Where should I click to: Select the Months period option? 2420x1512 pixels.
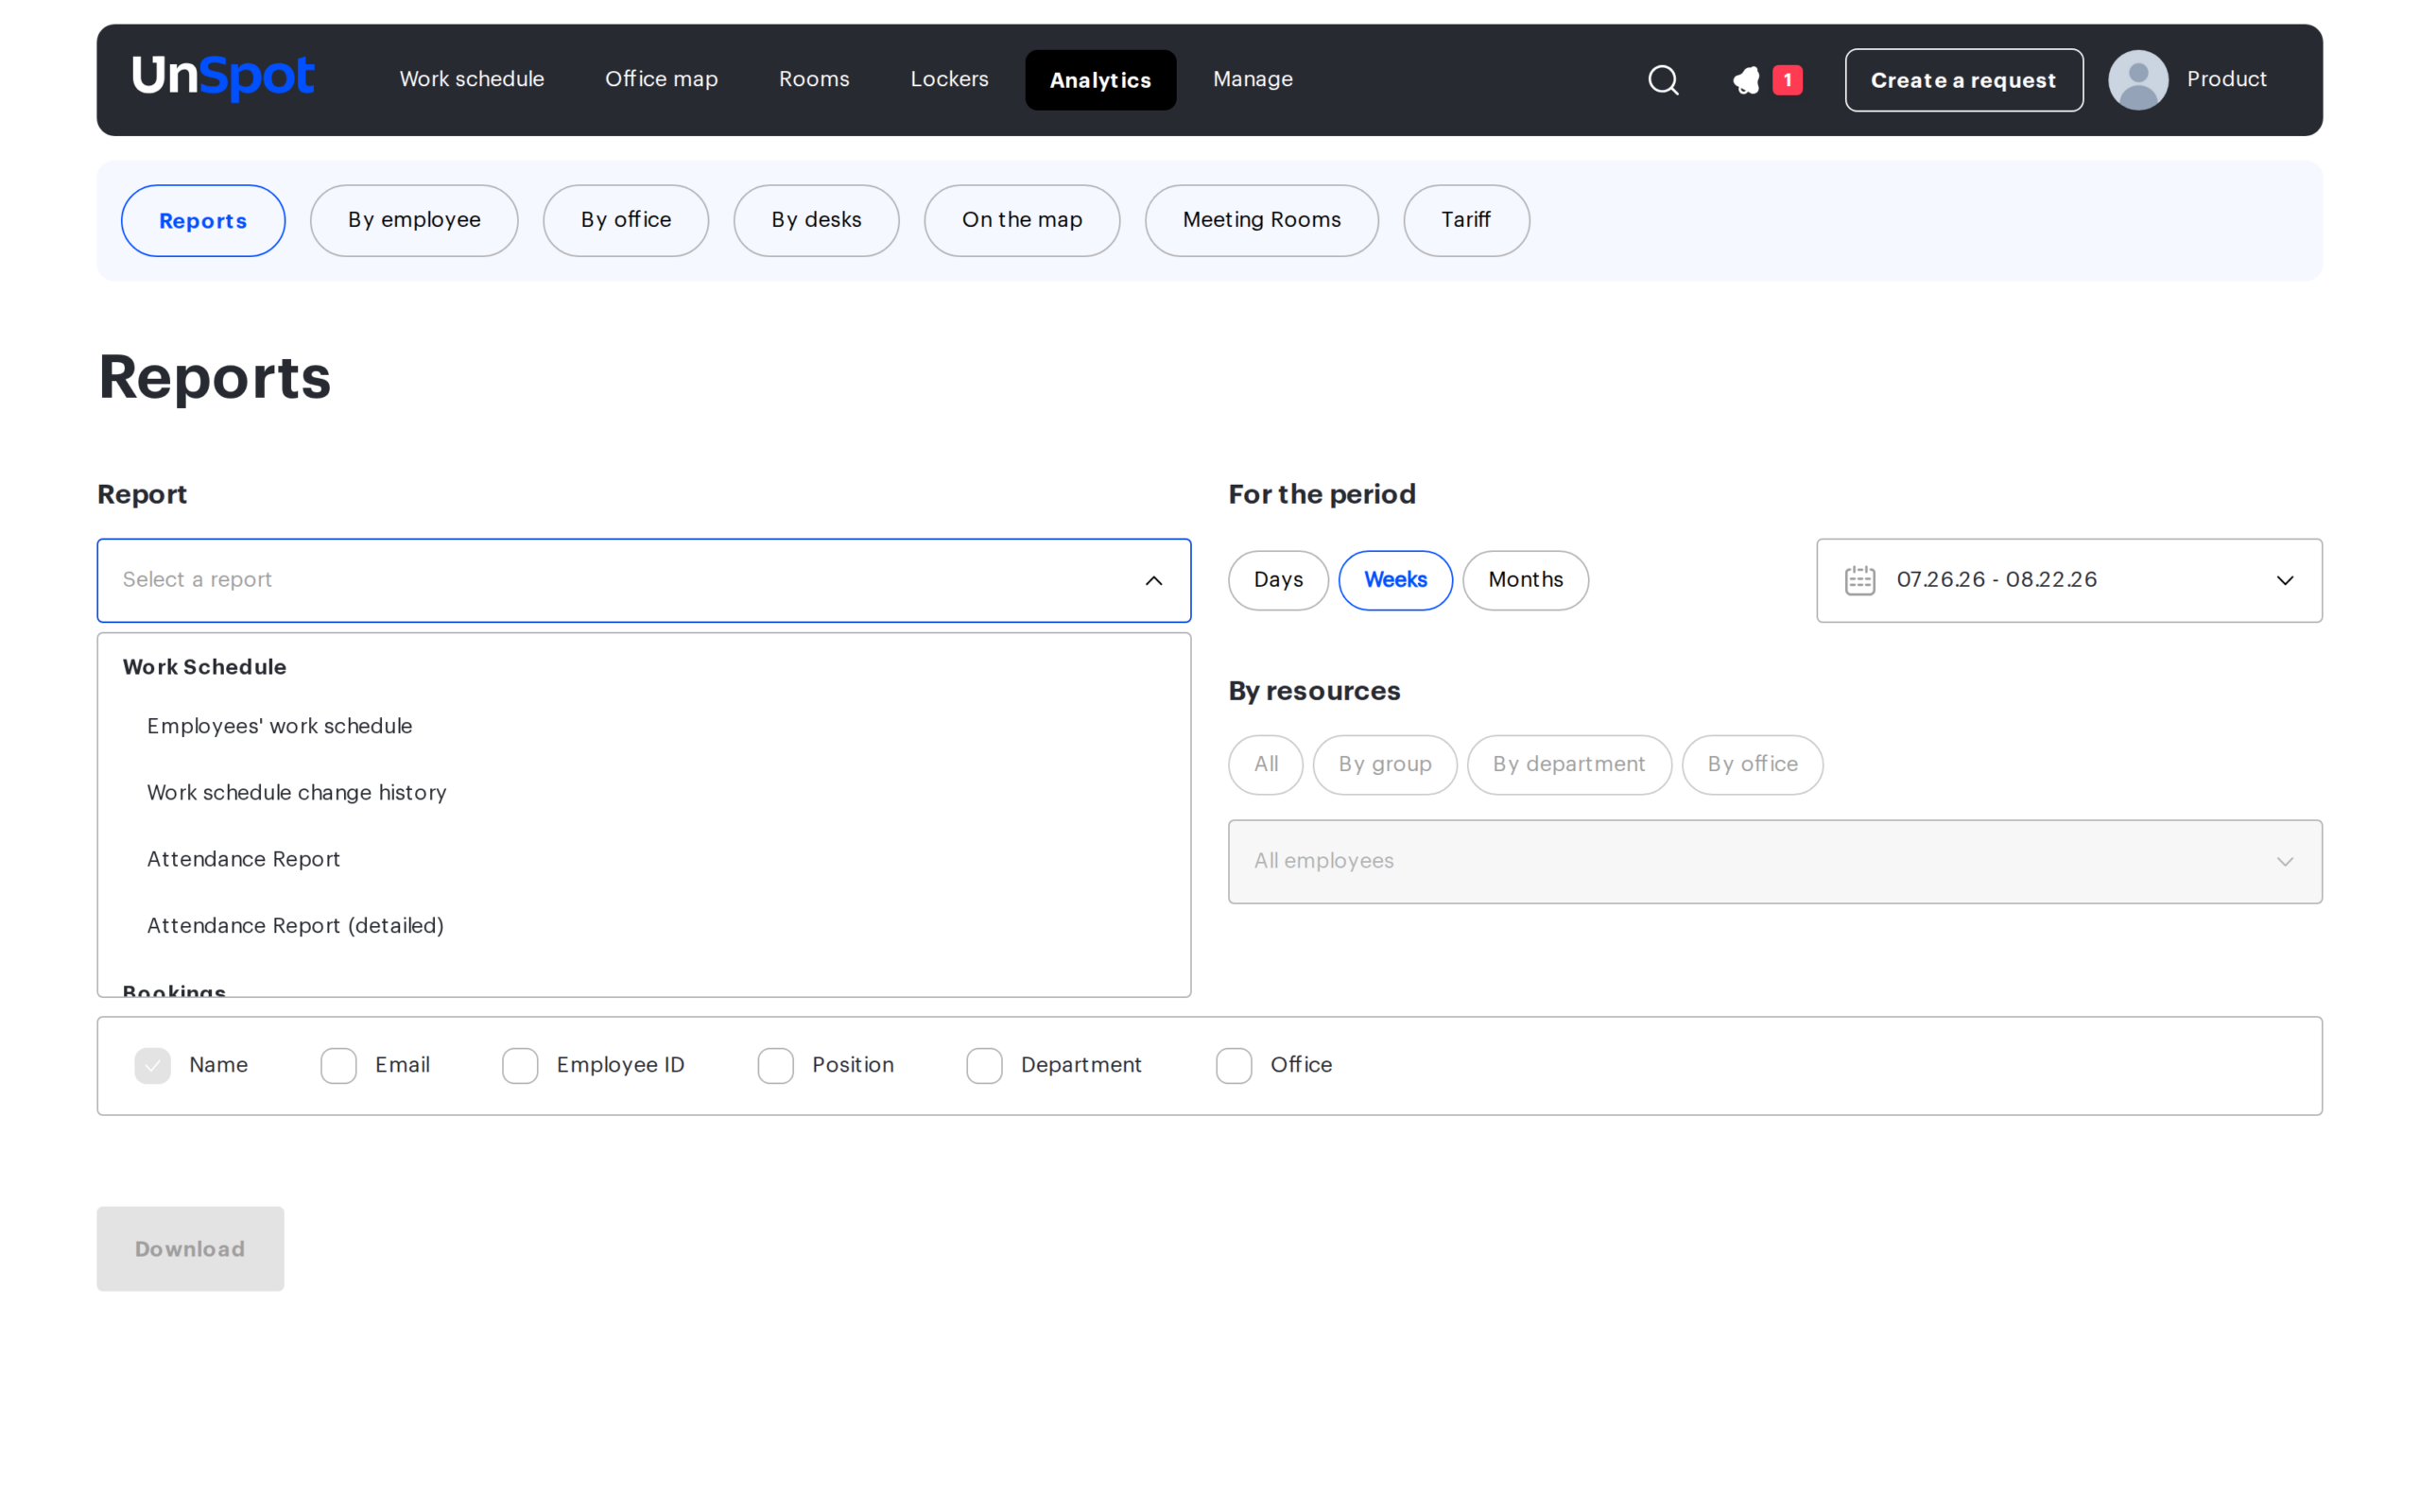click(x=1525, y=580)
